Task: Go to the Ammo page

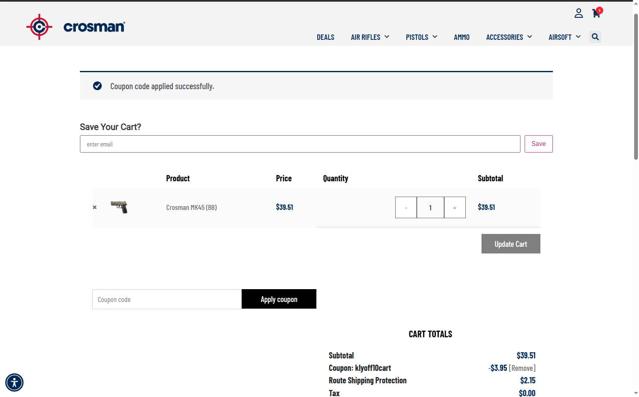Action: pos(461,37)
